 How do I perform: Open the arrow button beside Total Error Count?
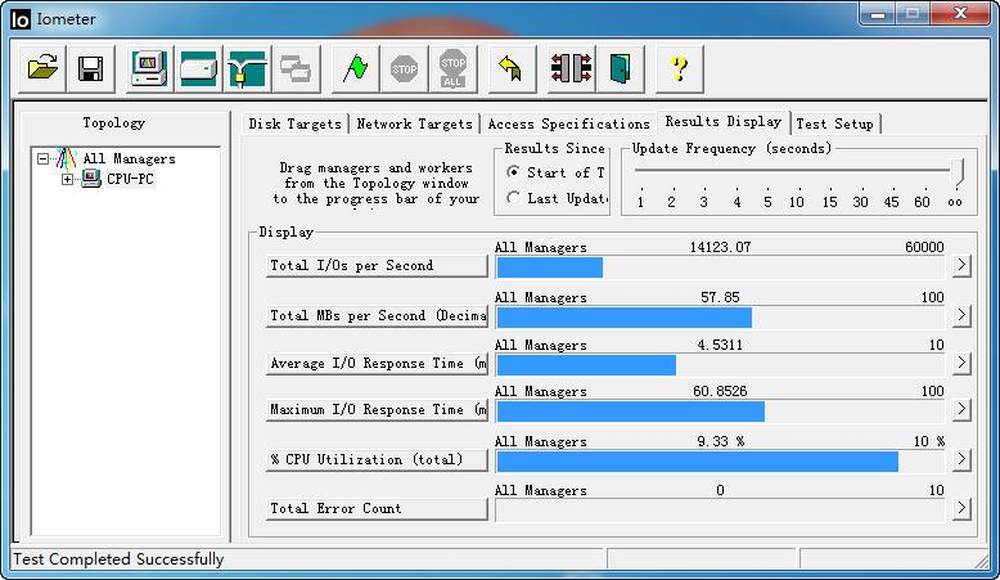point(962,509)
